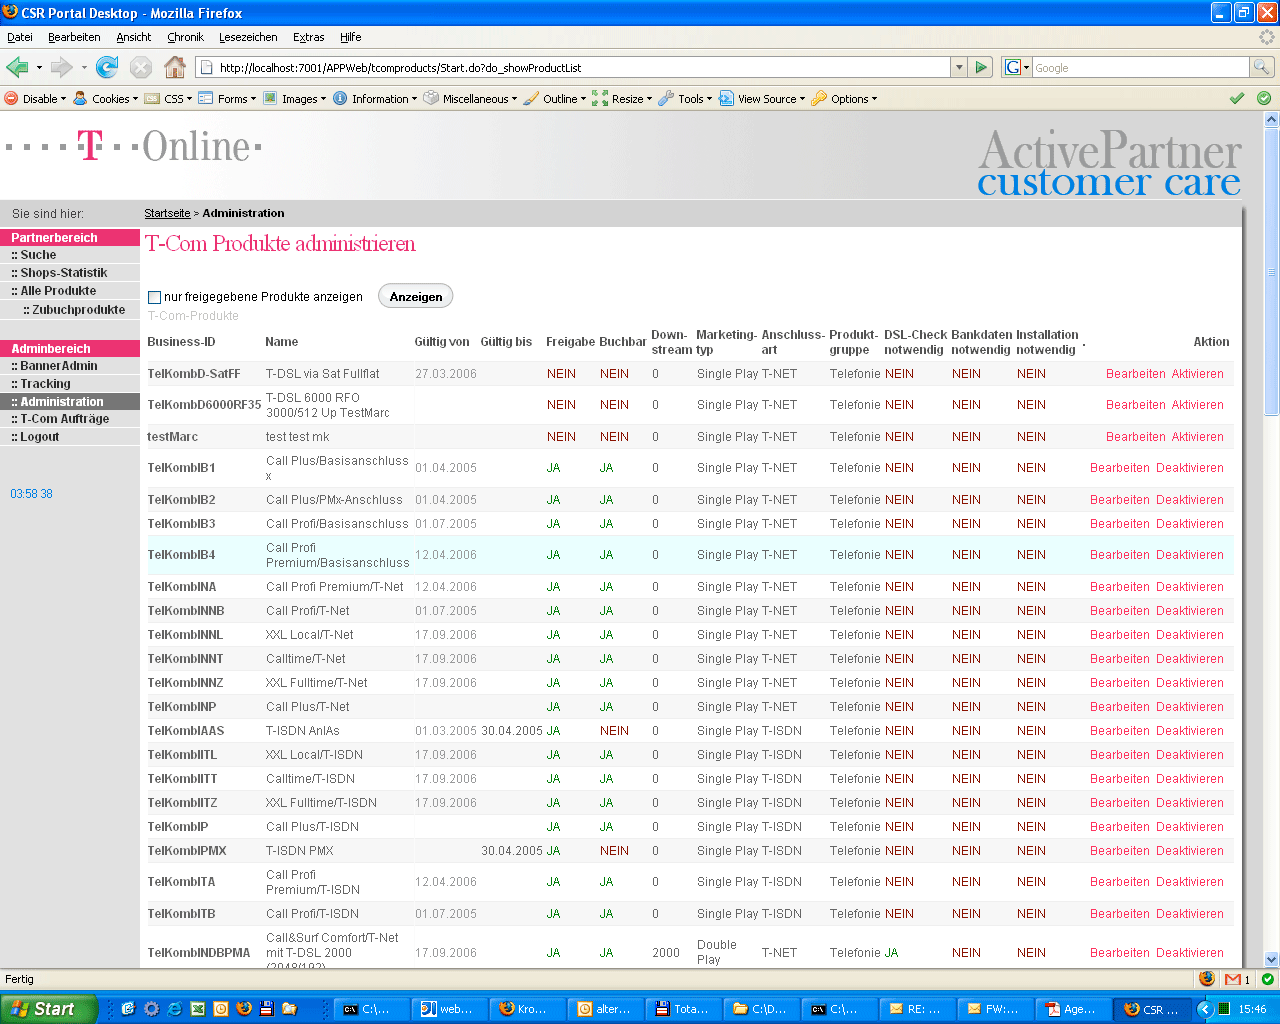
Task: Click the Google search magnifier icon
Action: pyautogui.click(x=1262, y=67)
